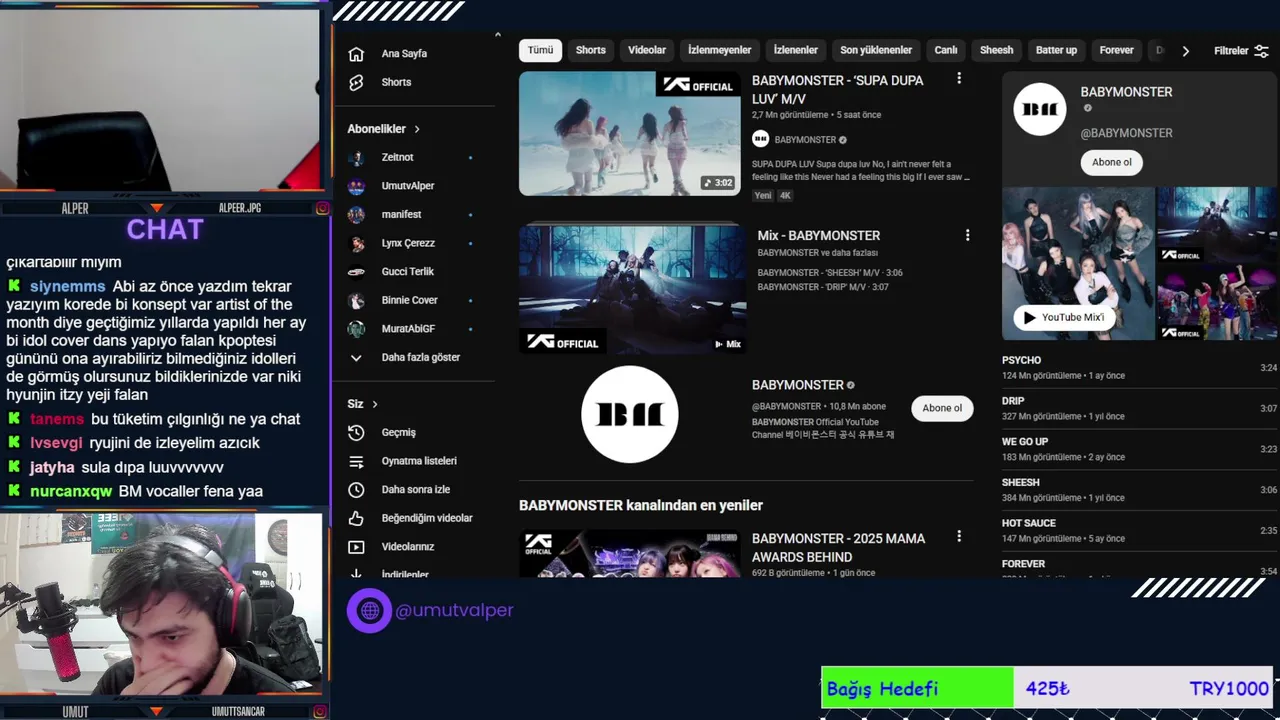This screenshot has width=1280, height=720.
Task: Open Ana Sayfa home icon
Action: coord(356,54)
